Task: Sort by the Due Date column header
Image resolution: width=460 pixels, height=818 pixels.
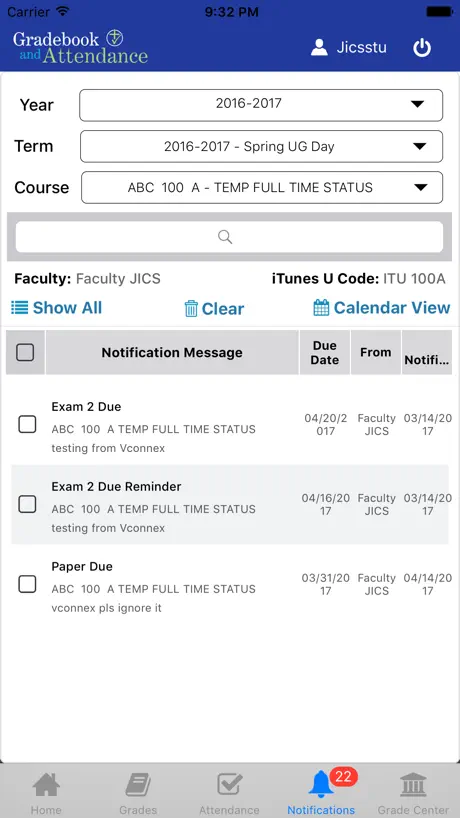Action: [324, 353]
